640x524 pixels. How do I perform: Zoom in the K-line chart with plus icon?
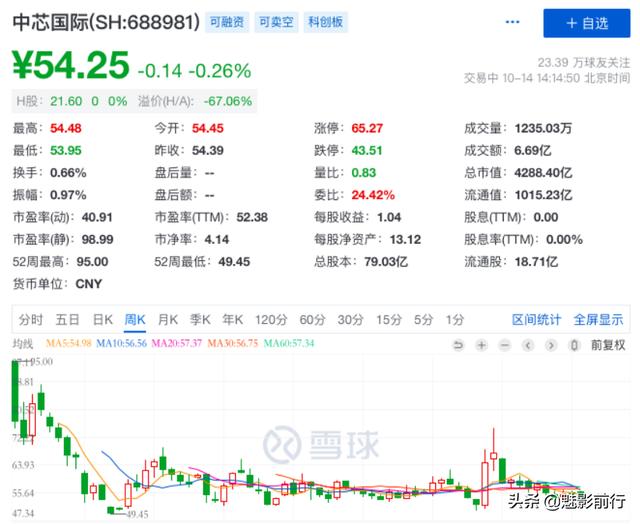pyautogui.click(x=482, y=346)
